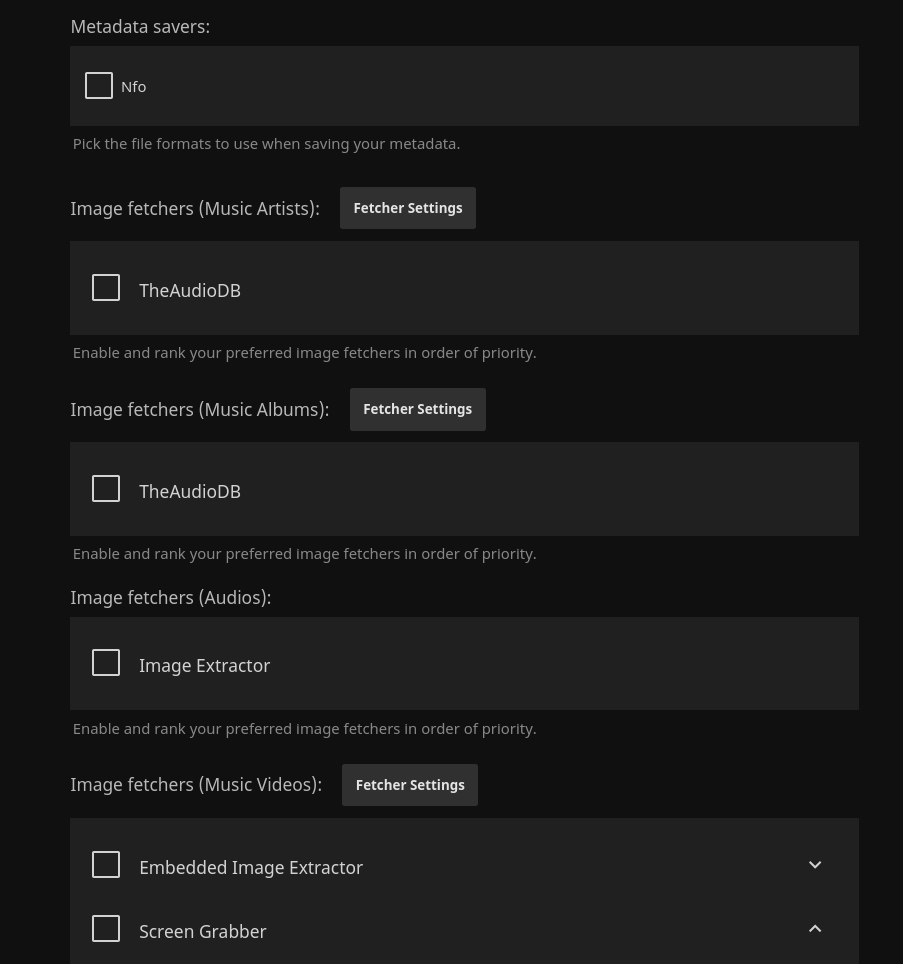The width and height of the screenshot is (903, 964).
Task: Click the Embedded Image Extractor label
Action: tap(250, 867)
